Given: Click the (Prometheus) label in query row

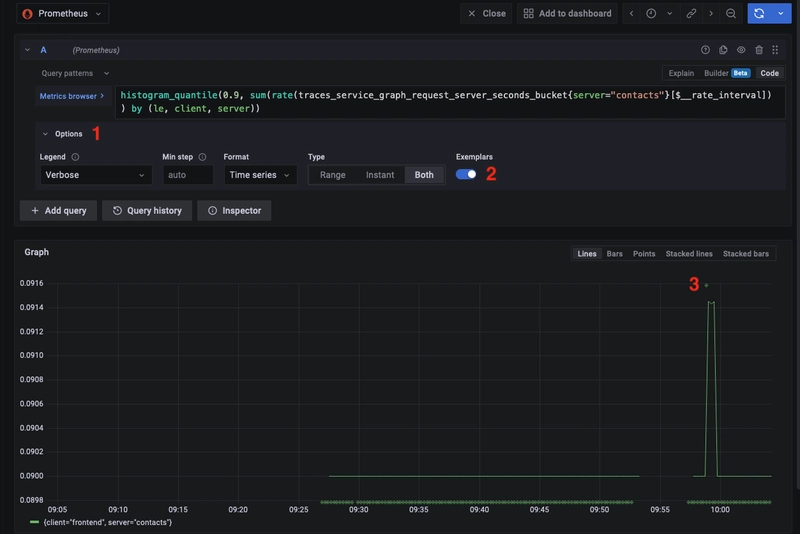Looking at the screenshot, I should pos(96,50).
